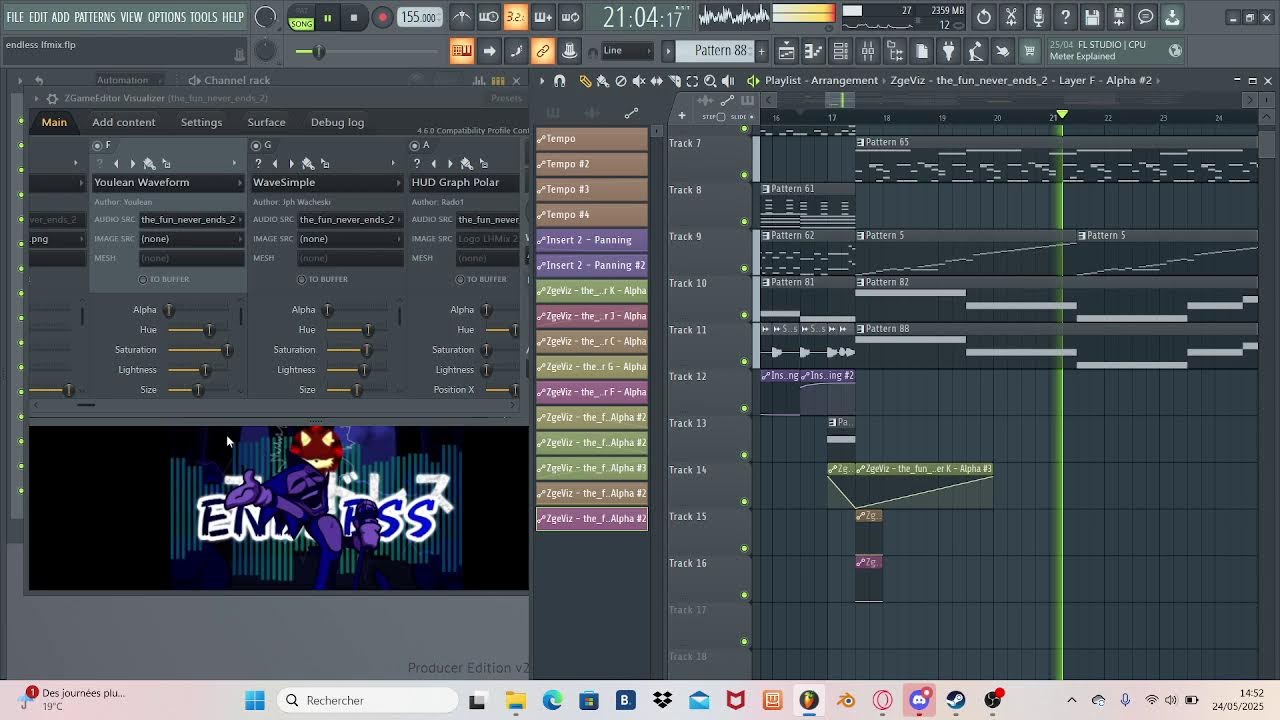This screenshot has height=720, width=1280.
Task: Open Presets in ZGameEditor Visualizer
Action: pos(506,98)
